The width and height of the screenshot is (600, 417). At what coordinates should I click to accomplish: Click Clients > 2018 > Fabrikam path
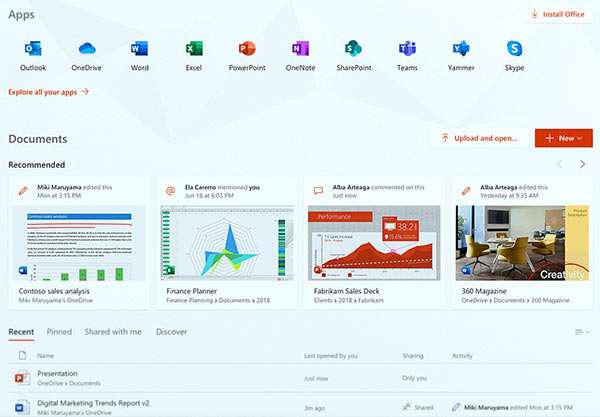(x=349, y=301)
